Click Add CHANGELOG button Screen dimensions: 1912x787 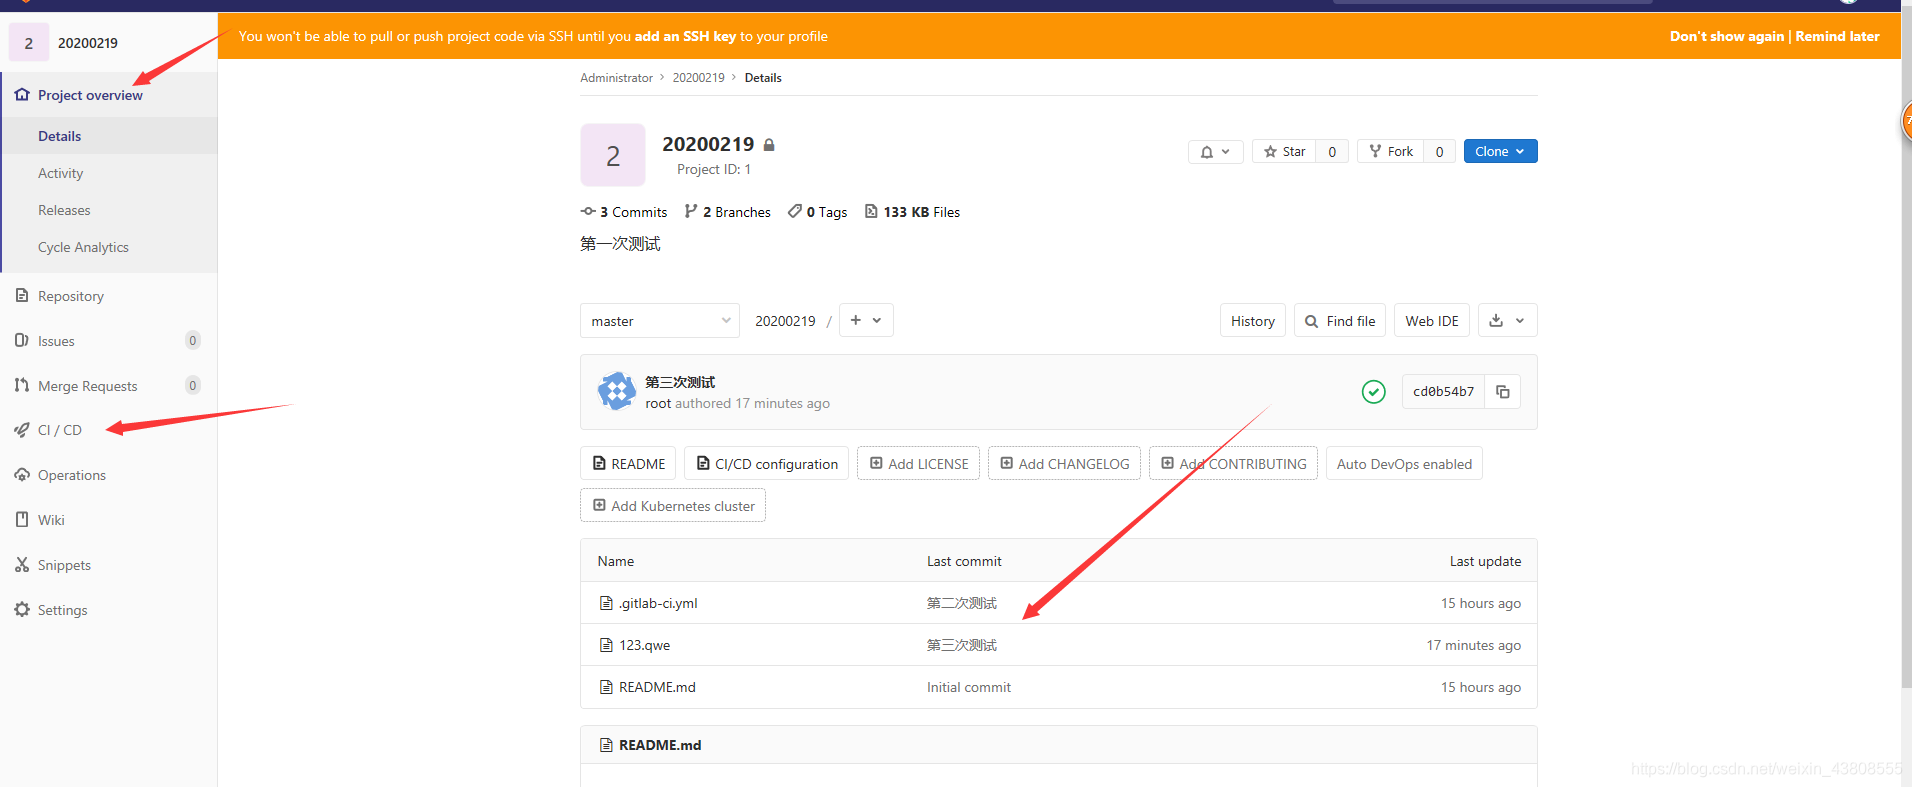pos(1064,464)
